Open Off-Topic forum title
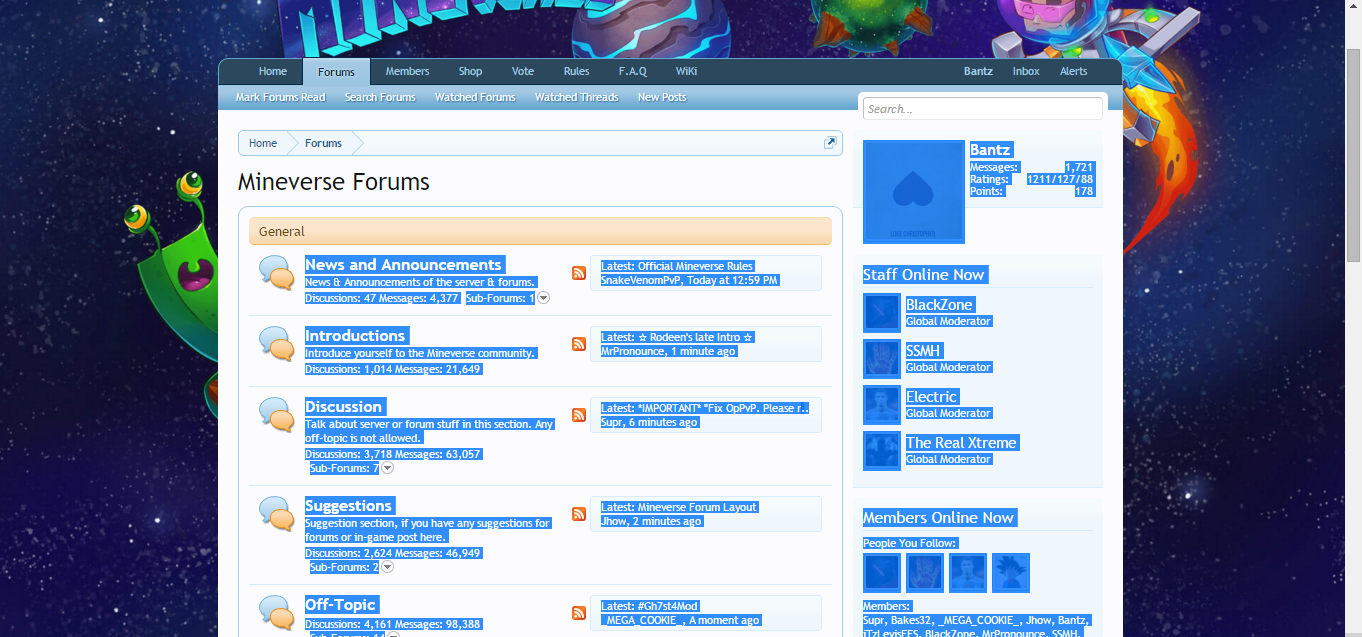This screenshot has width=1362, height=637. pyautogui.click(x=340, y=605)
